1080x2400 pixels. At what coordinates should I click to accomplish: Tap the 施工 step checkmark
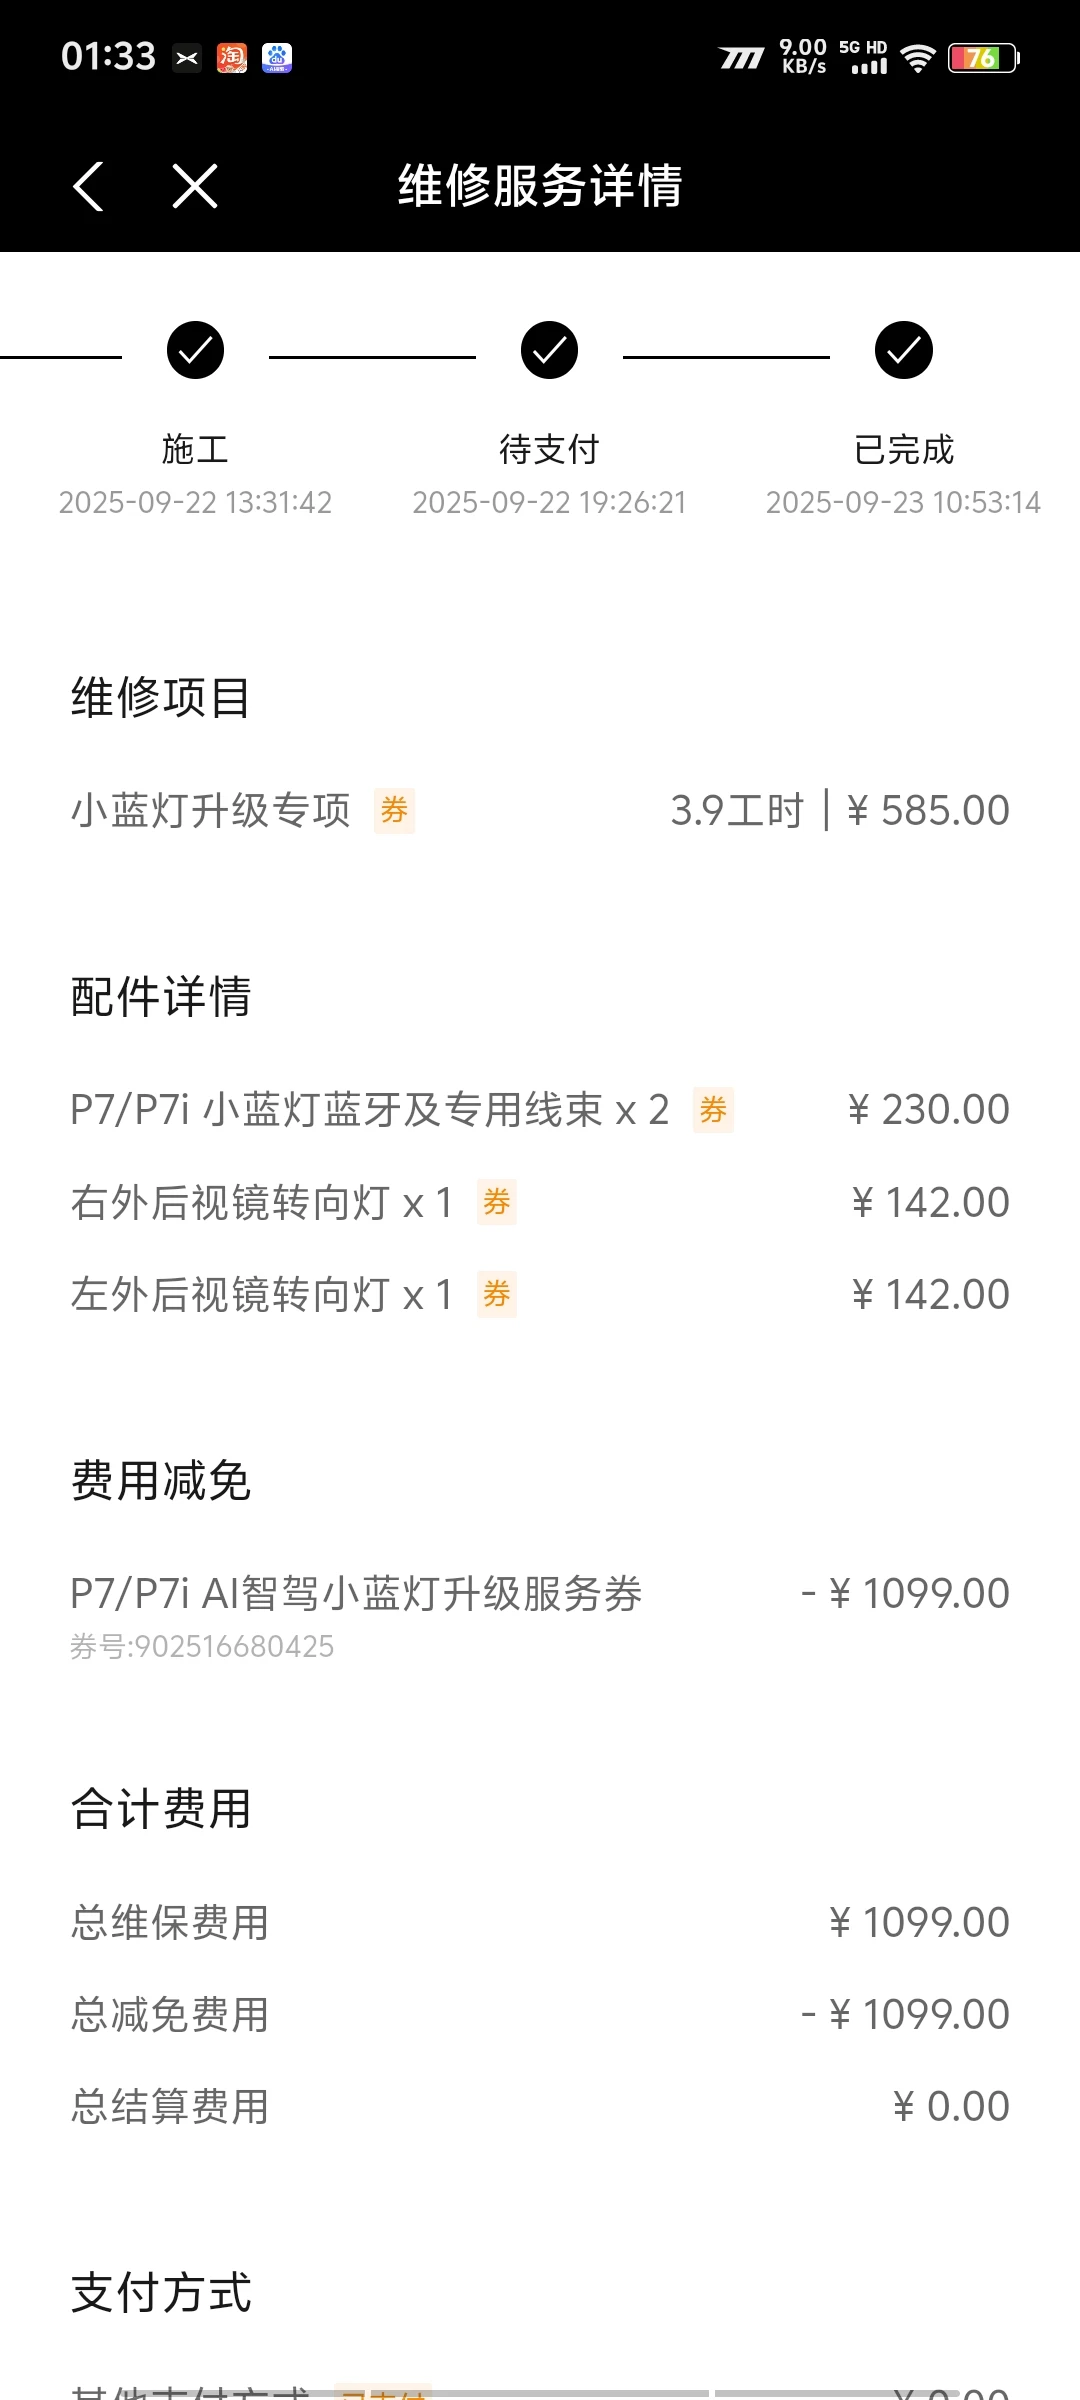click(195, 351)
